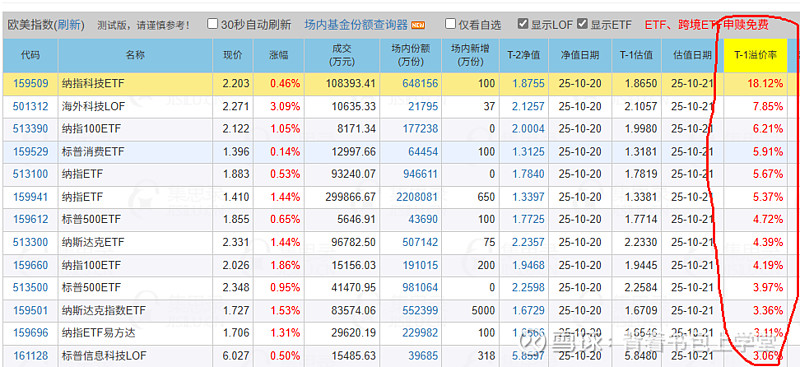Image resolution: width=800 pixels, height=367 pixels.
Task: Sort by 涨幅 column header
Action: pos(279,55)
